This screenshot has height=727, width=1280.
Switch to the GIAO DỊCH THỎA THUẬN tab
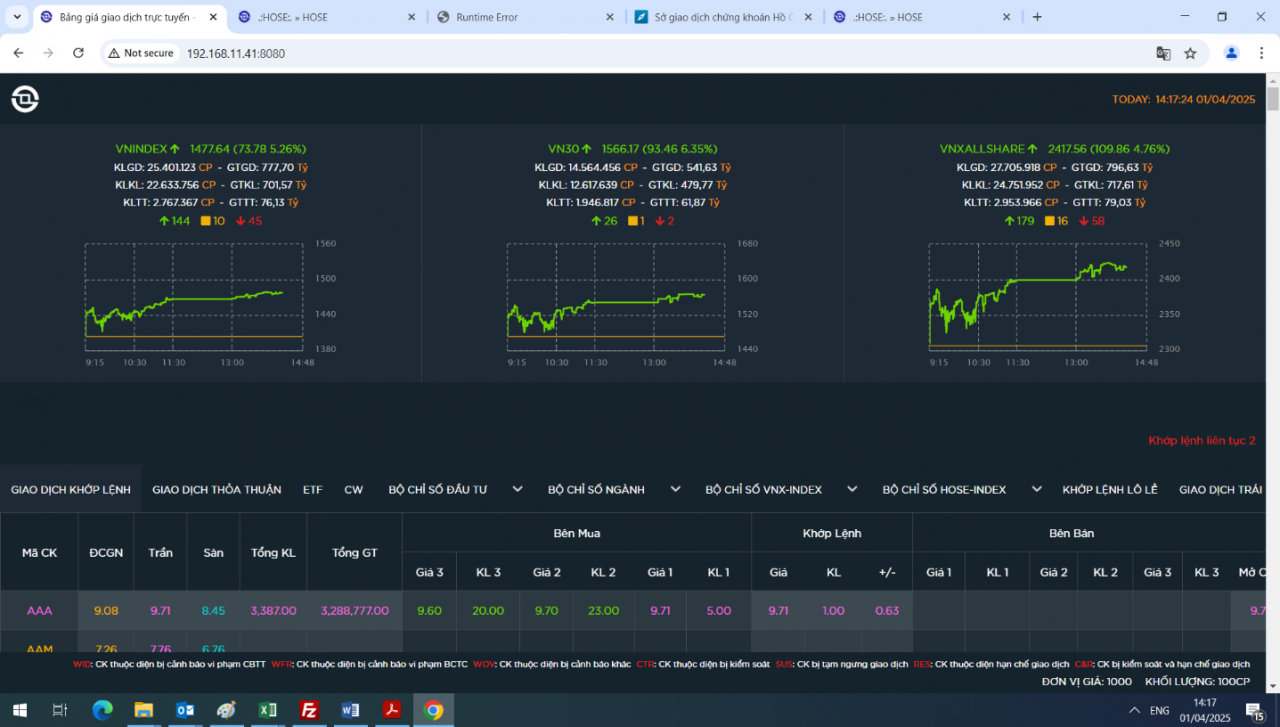click(215, 489)
